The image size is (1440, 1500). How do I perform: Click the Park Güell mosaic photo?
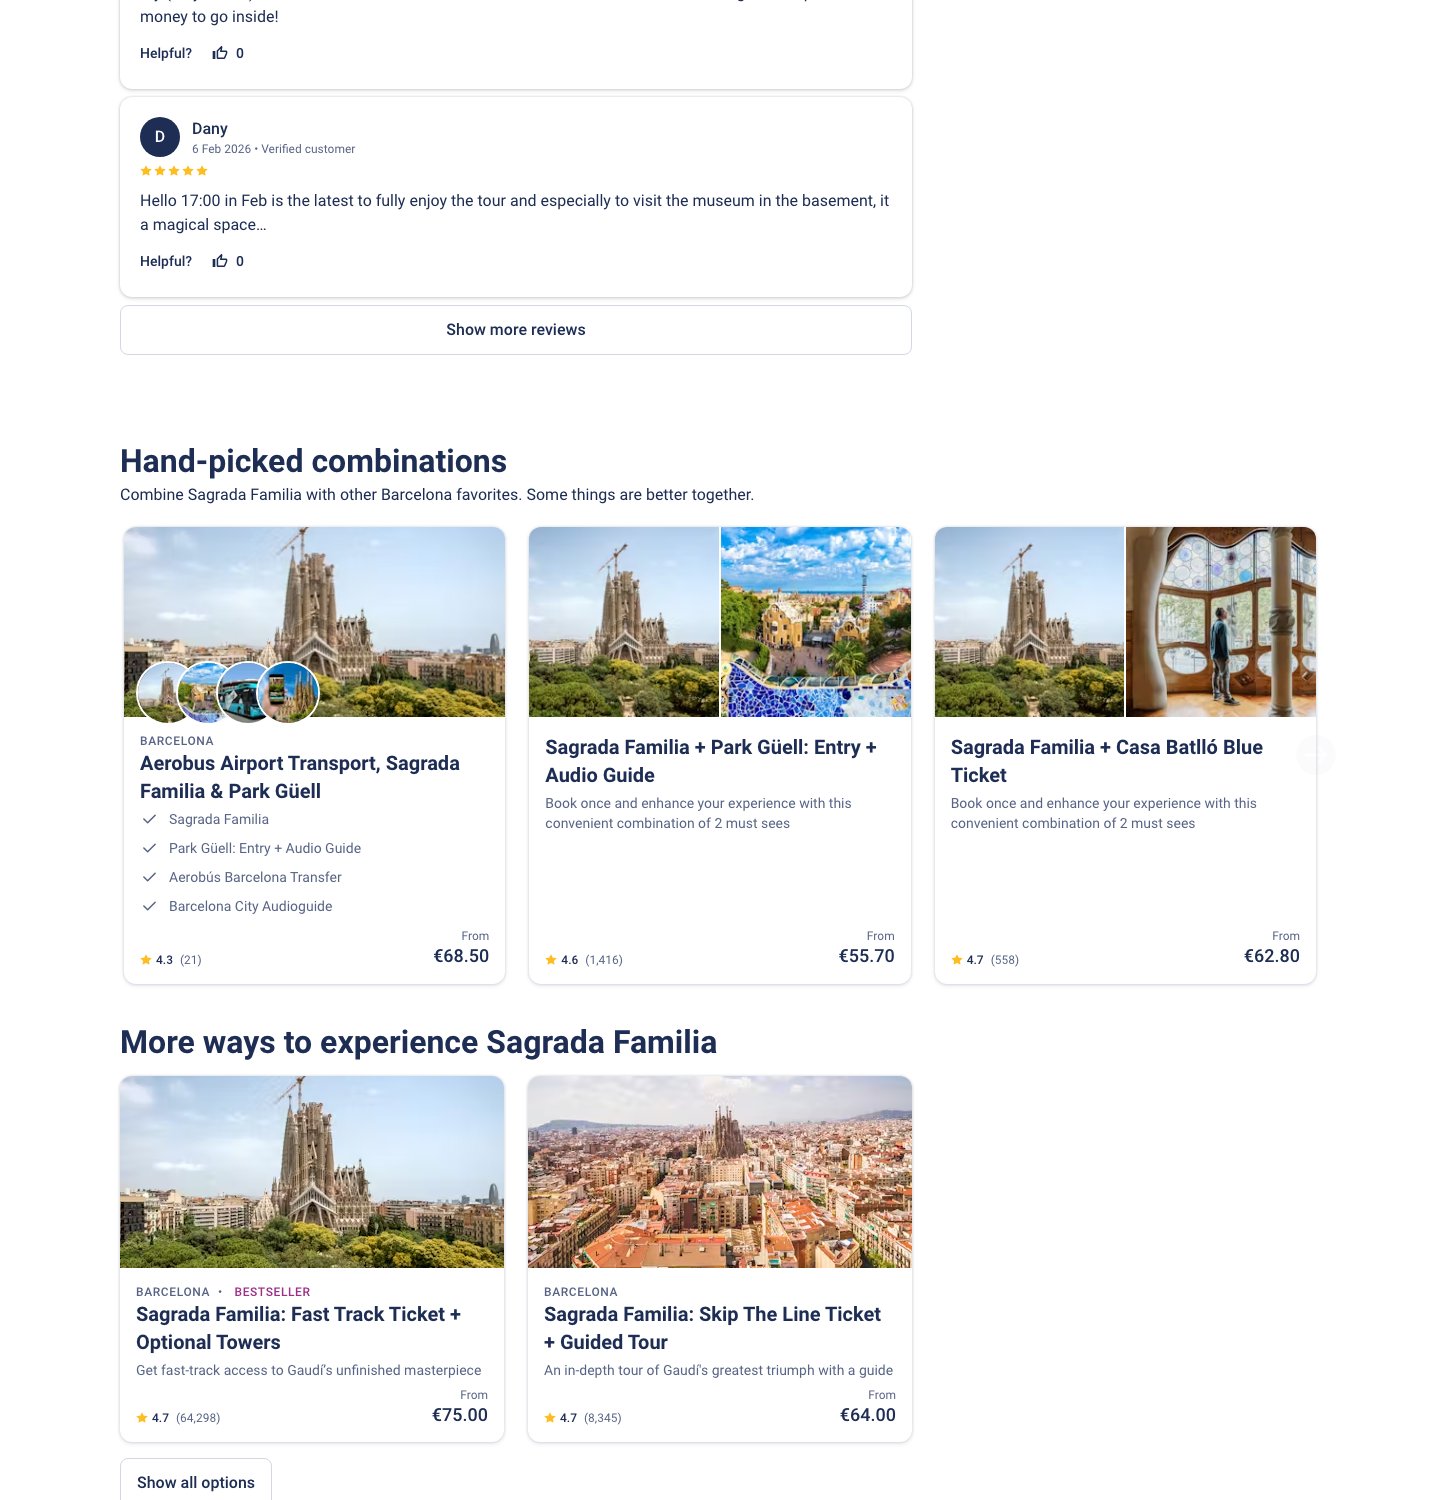[x=815, y=622]
